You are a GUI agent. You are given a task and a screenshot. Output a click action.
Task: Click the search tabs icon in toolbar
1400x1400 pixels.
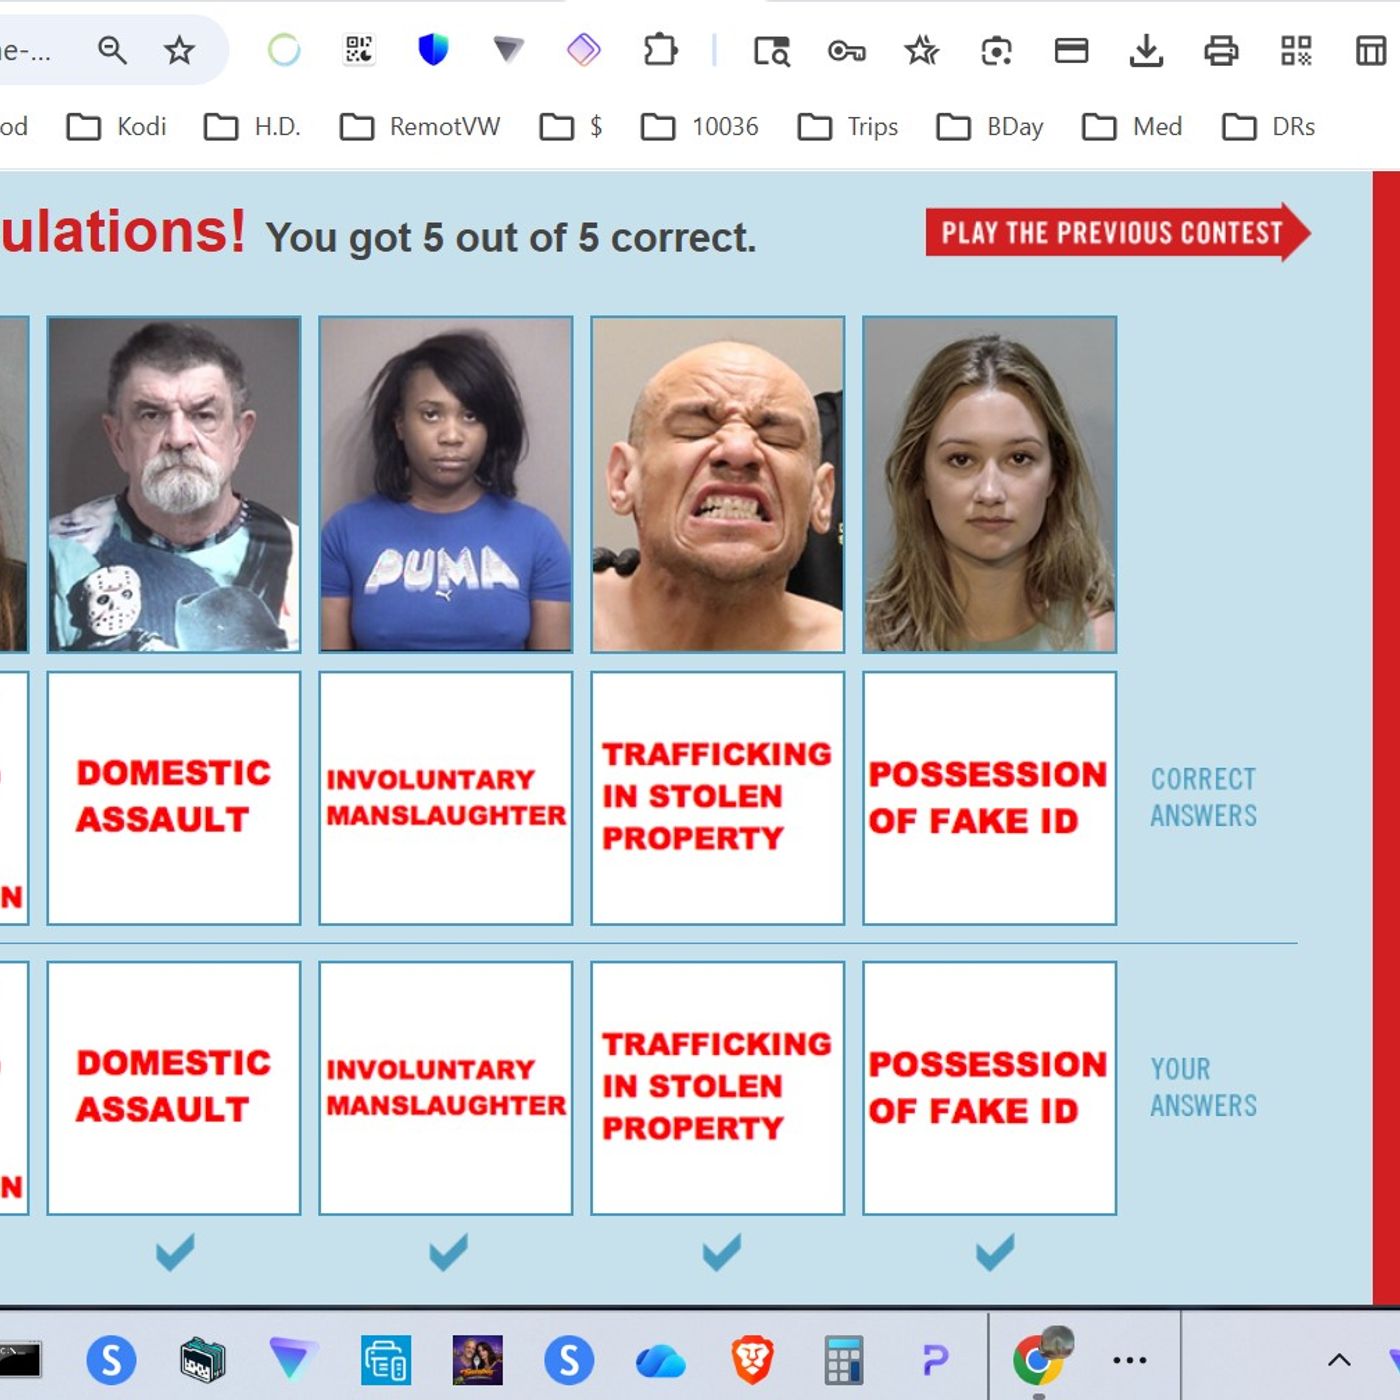772,51
